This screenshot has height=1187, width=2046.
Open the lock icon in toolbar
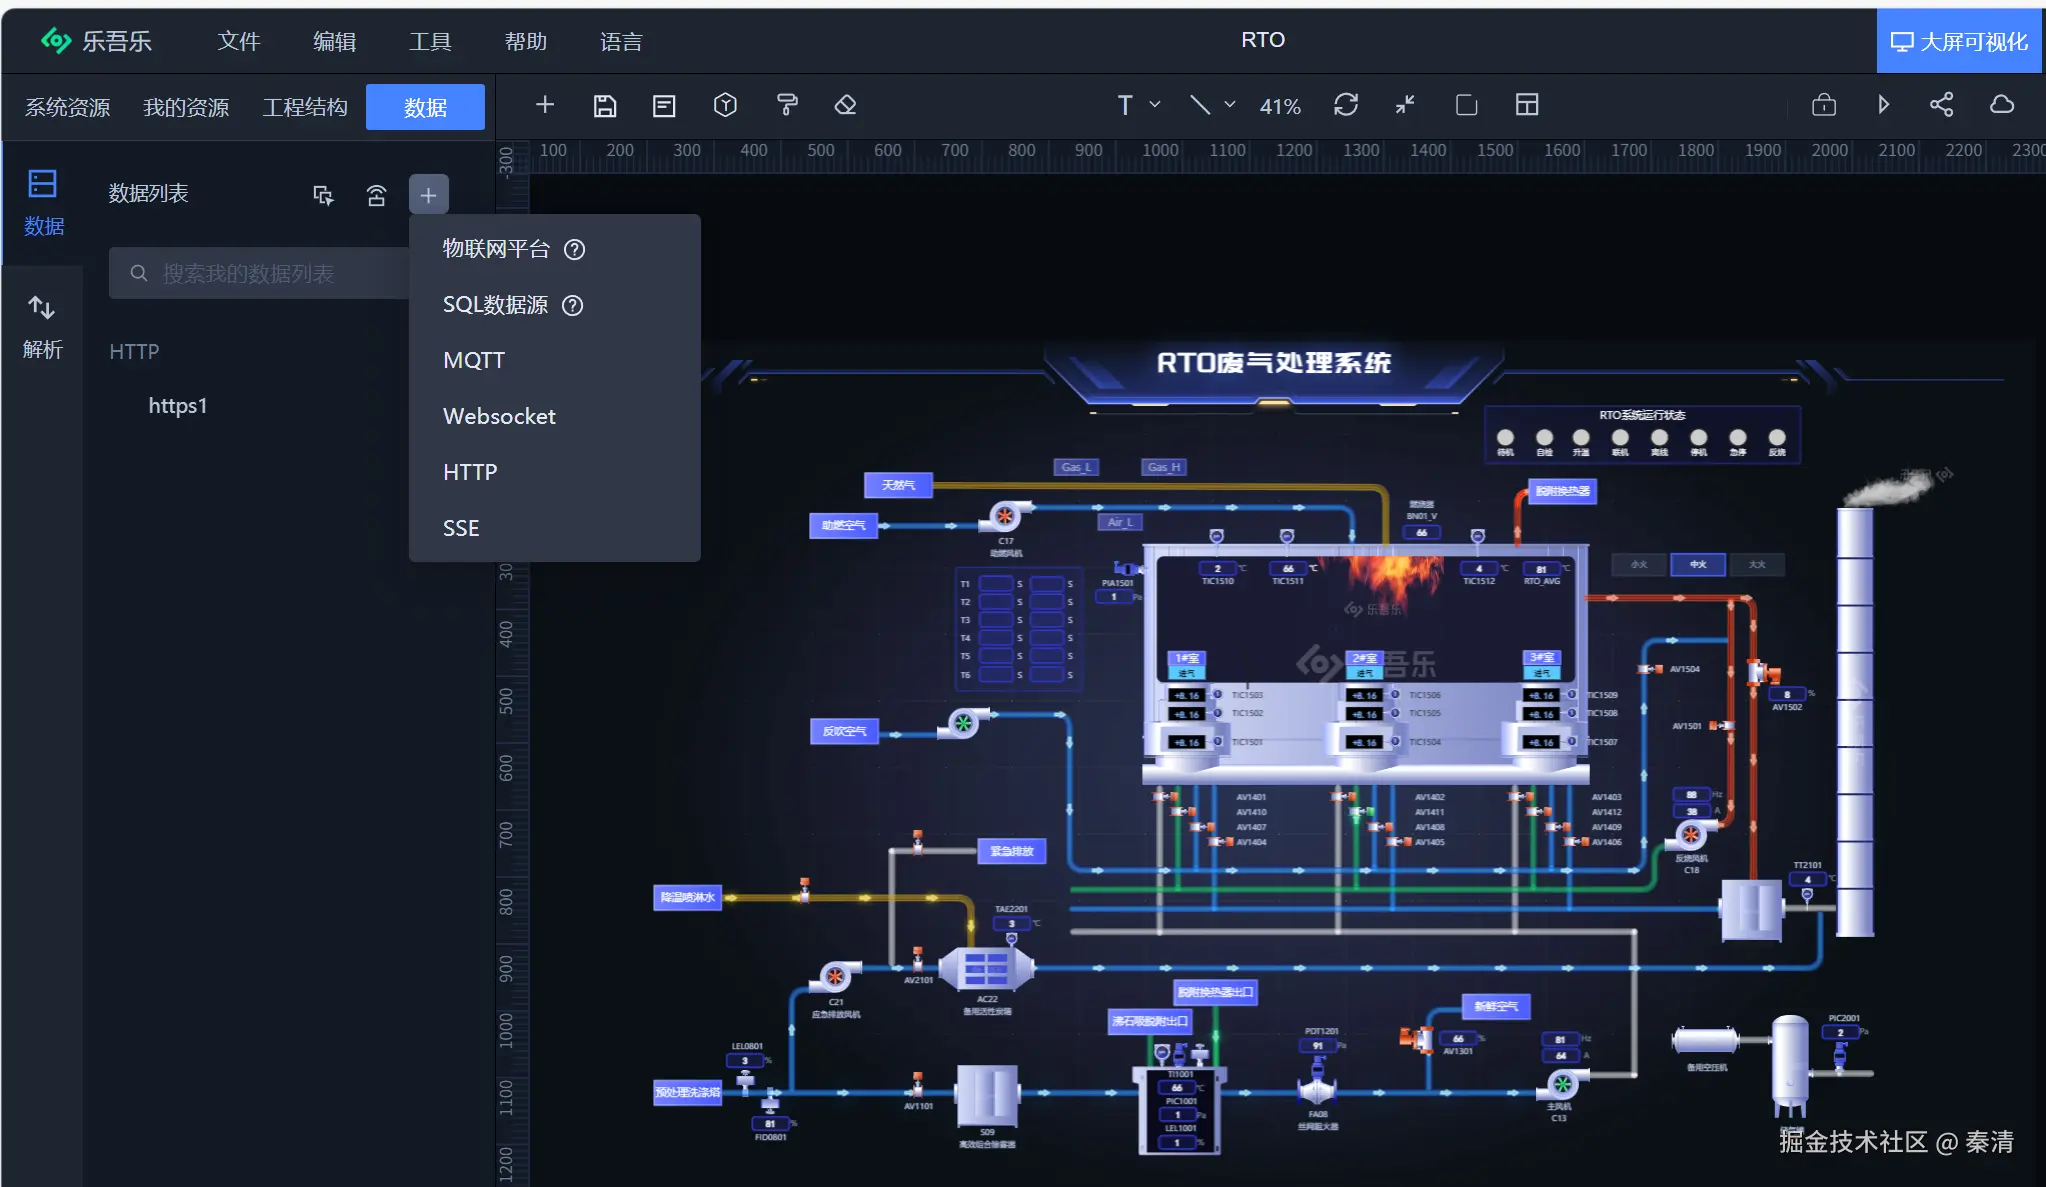point(1823,105)
